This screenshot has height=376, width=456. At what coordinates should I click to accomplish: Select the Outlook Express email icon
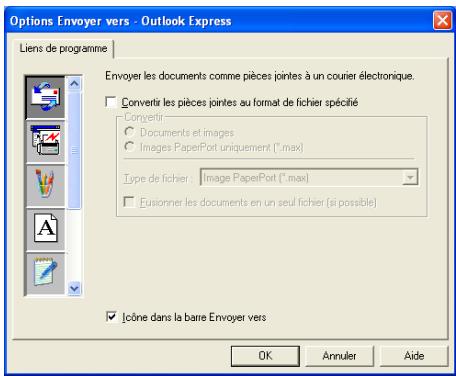pyautogui.click(x=46, y=97)
